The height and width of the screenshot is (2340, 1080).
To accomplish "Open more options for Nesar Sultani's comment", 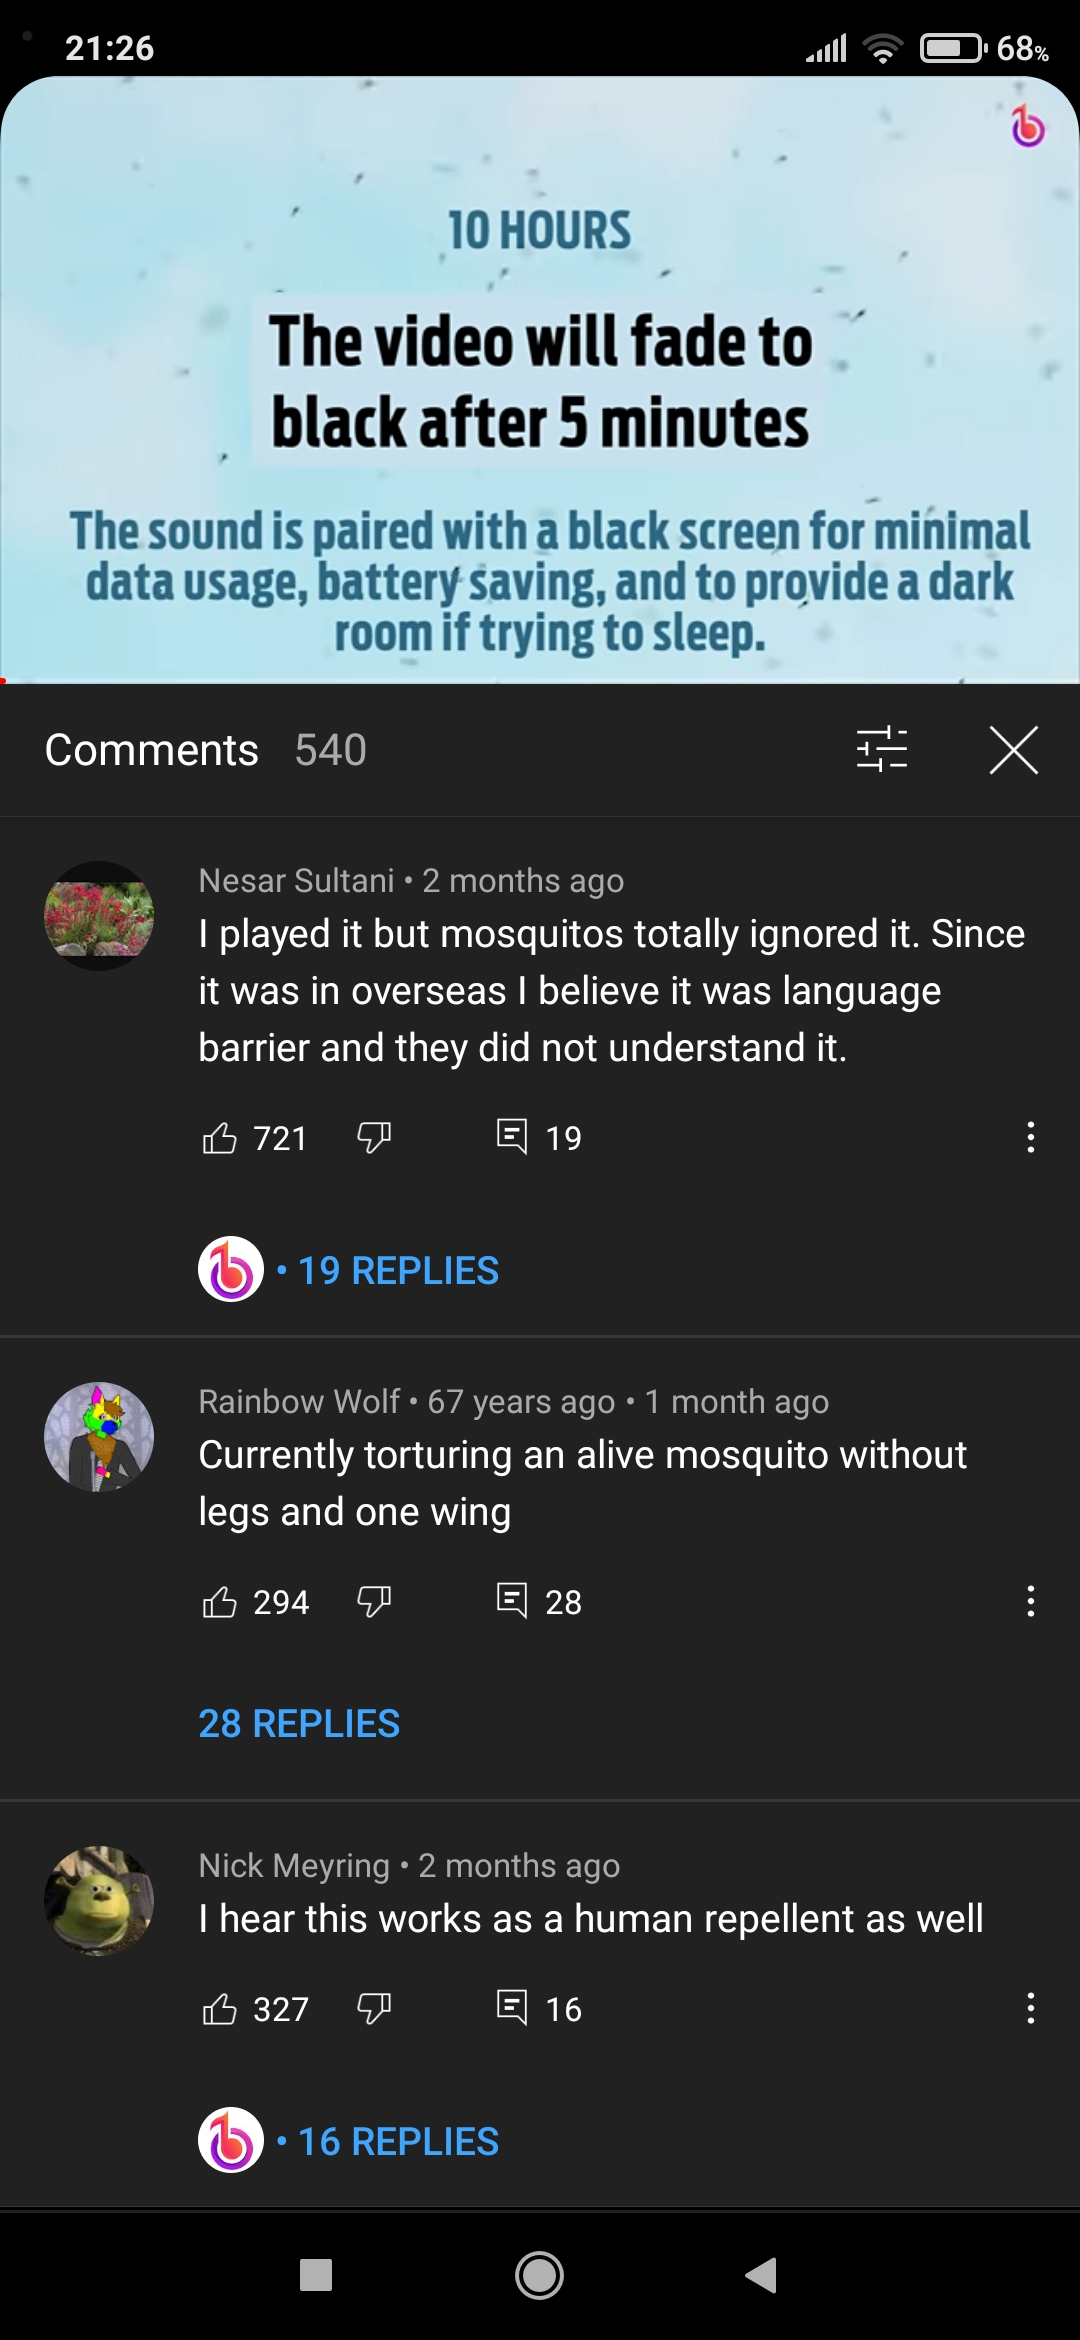I will (x=1030, y=1138).
